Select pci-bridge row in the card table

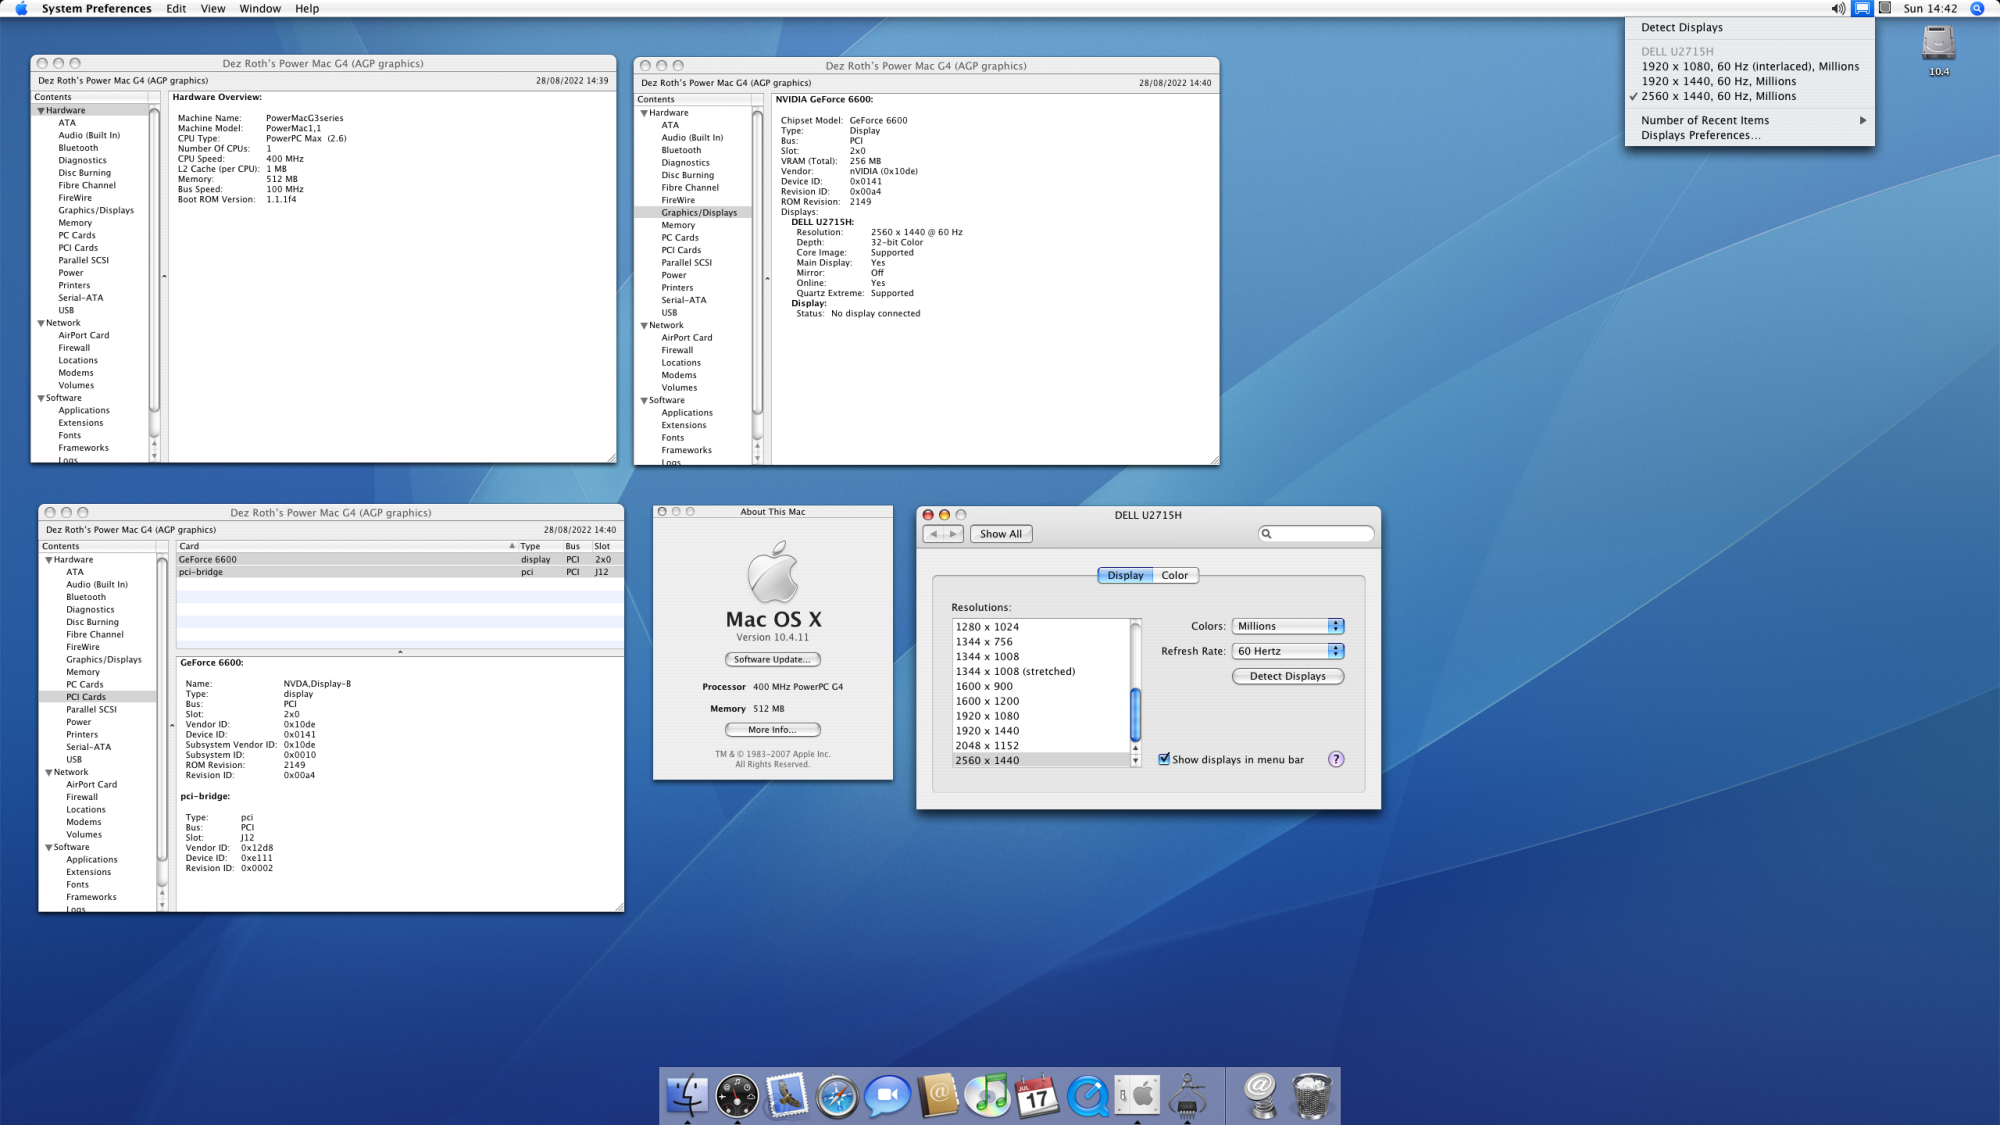[400, 572]
